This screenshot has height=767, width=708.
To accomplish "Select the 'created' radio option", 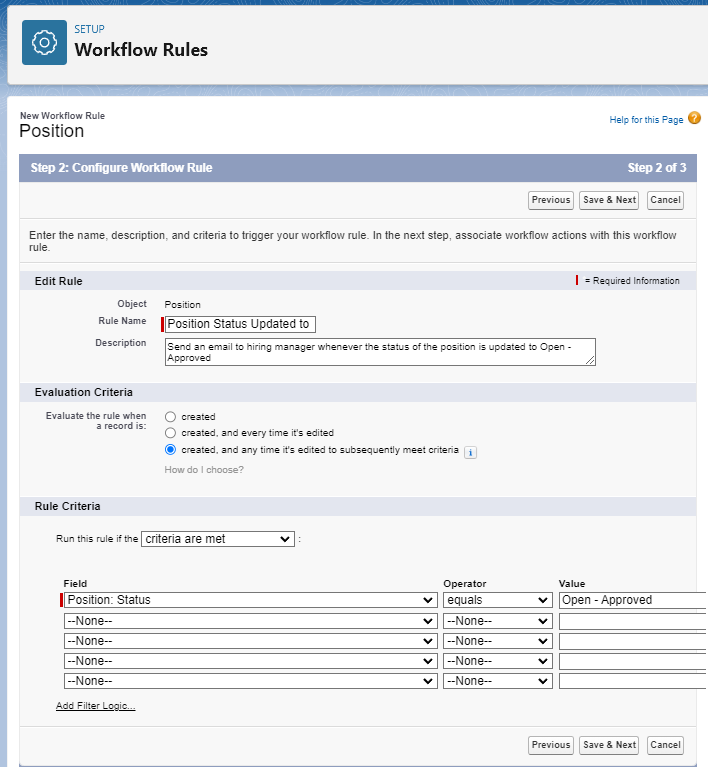I will [171, 416].
